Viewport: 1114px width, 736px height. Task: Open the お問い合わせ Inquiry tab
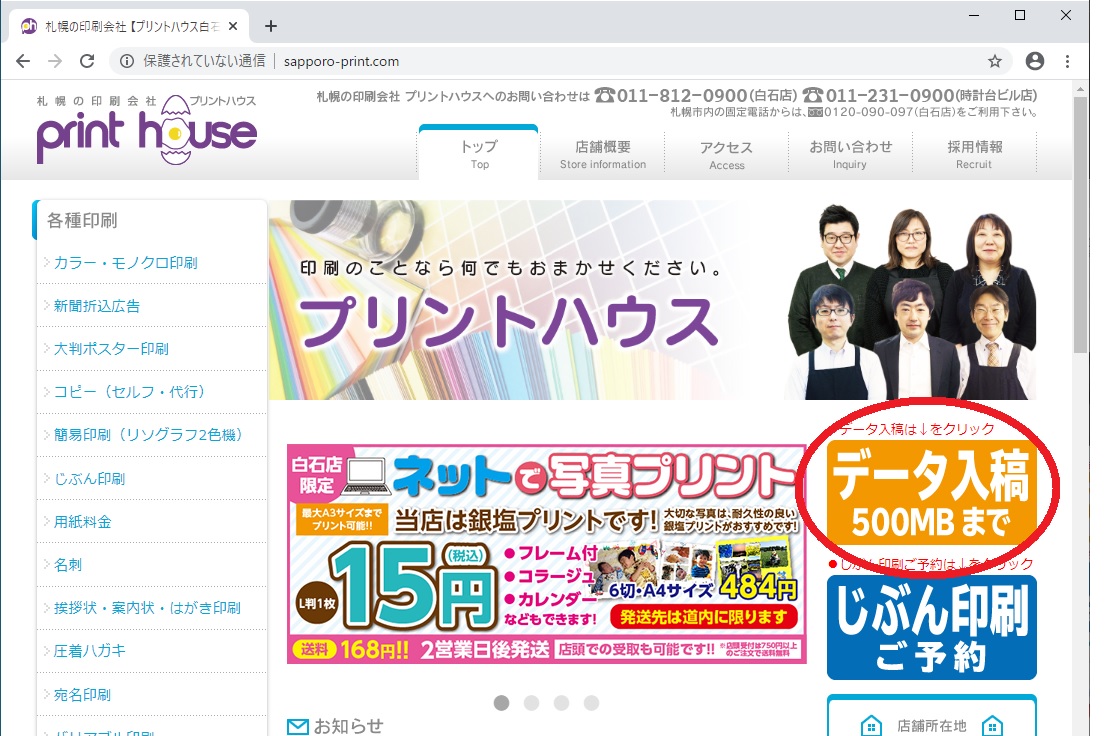(x=850, y=153)
